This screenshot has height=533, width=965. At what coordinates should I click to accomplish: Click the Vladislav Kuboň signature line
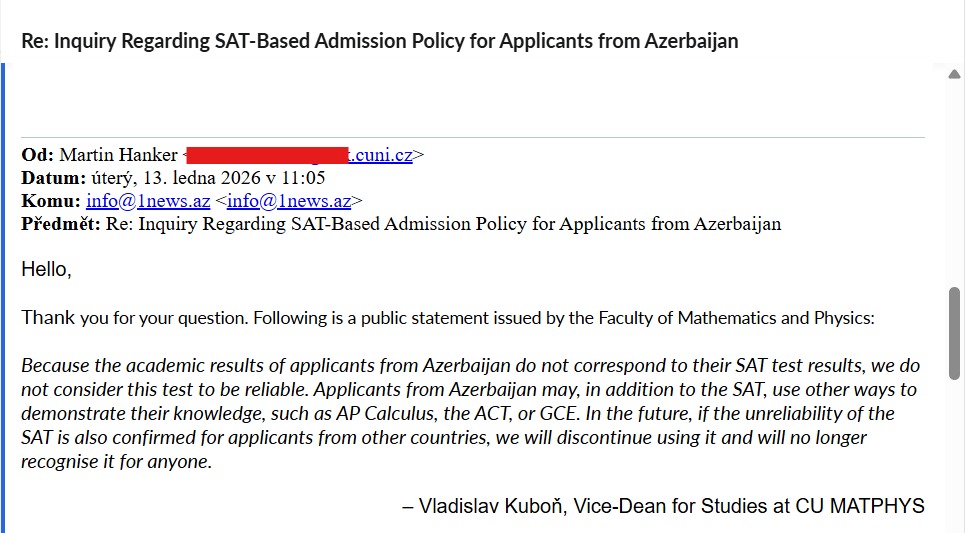(663, 506)
